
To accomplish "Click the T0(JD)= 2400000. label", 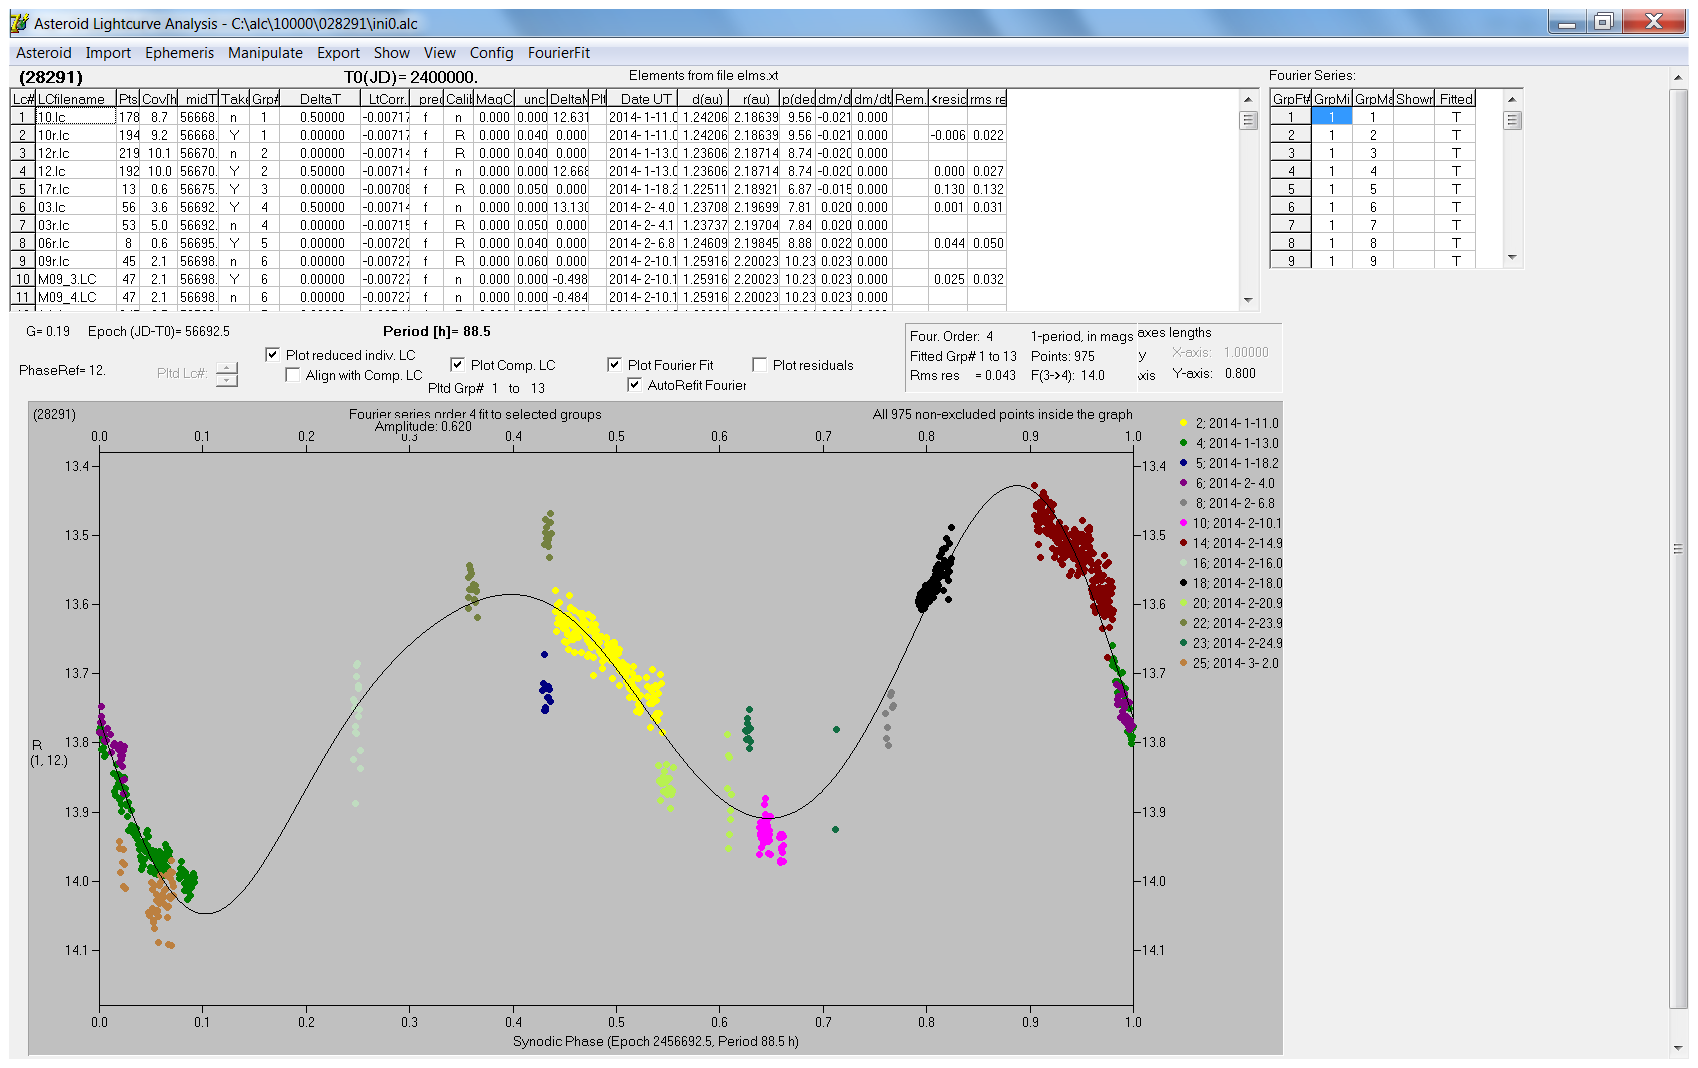I will (x=411, y=77).
